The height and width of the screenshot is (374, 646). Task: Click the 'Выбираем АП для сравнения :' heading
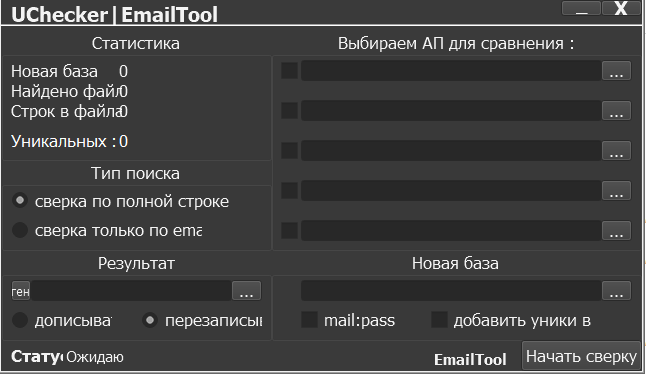(456, 43)
